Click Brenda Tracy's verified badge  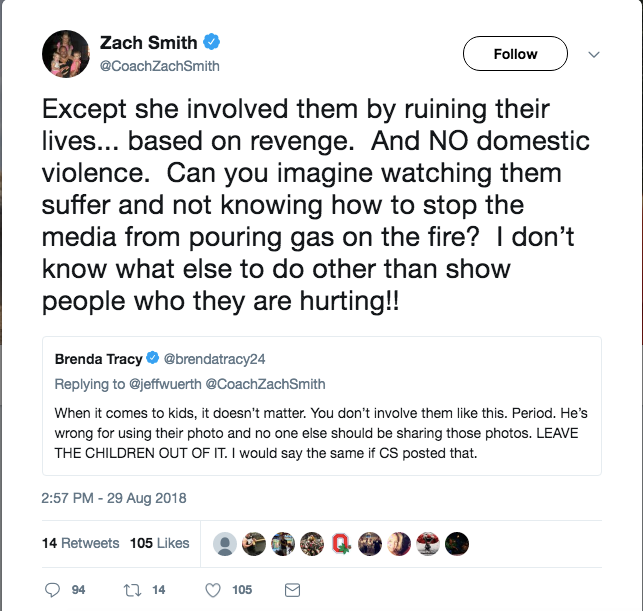coord(153,358)
